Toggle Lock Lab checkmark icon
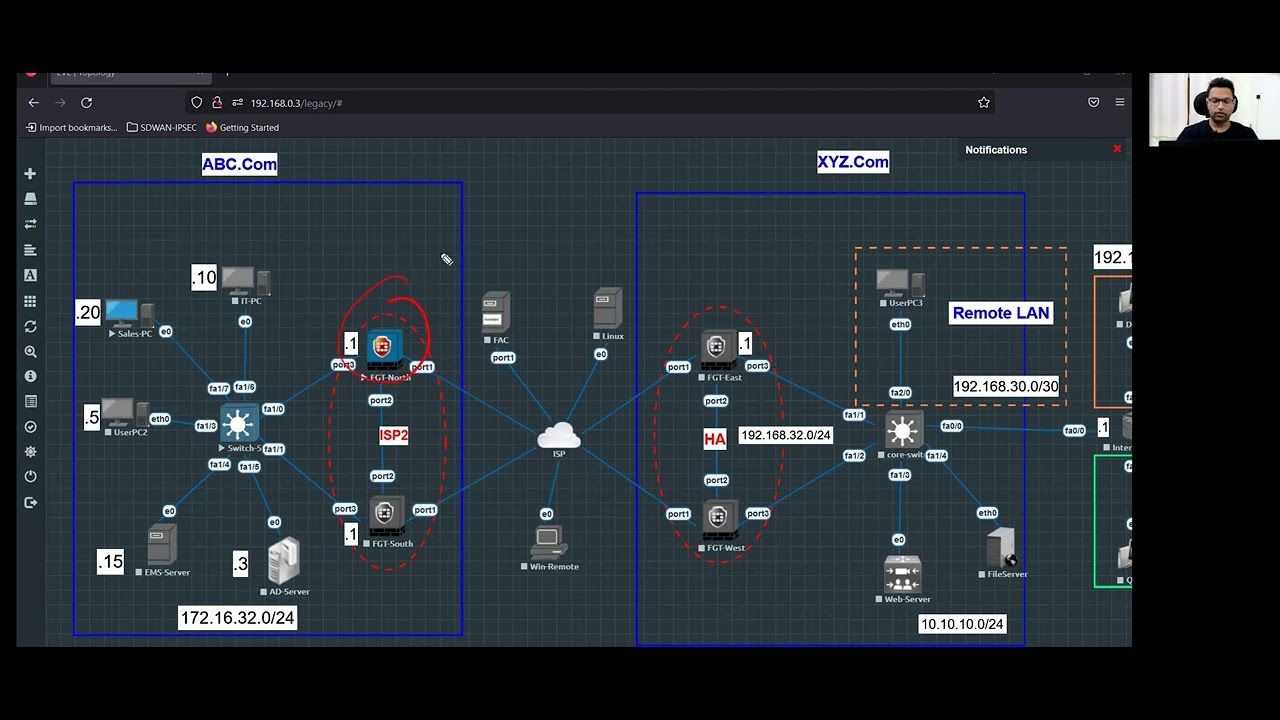This screenshot has height=720, width=1280. pyautogui.click(x=30, y=427)
